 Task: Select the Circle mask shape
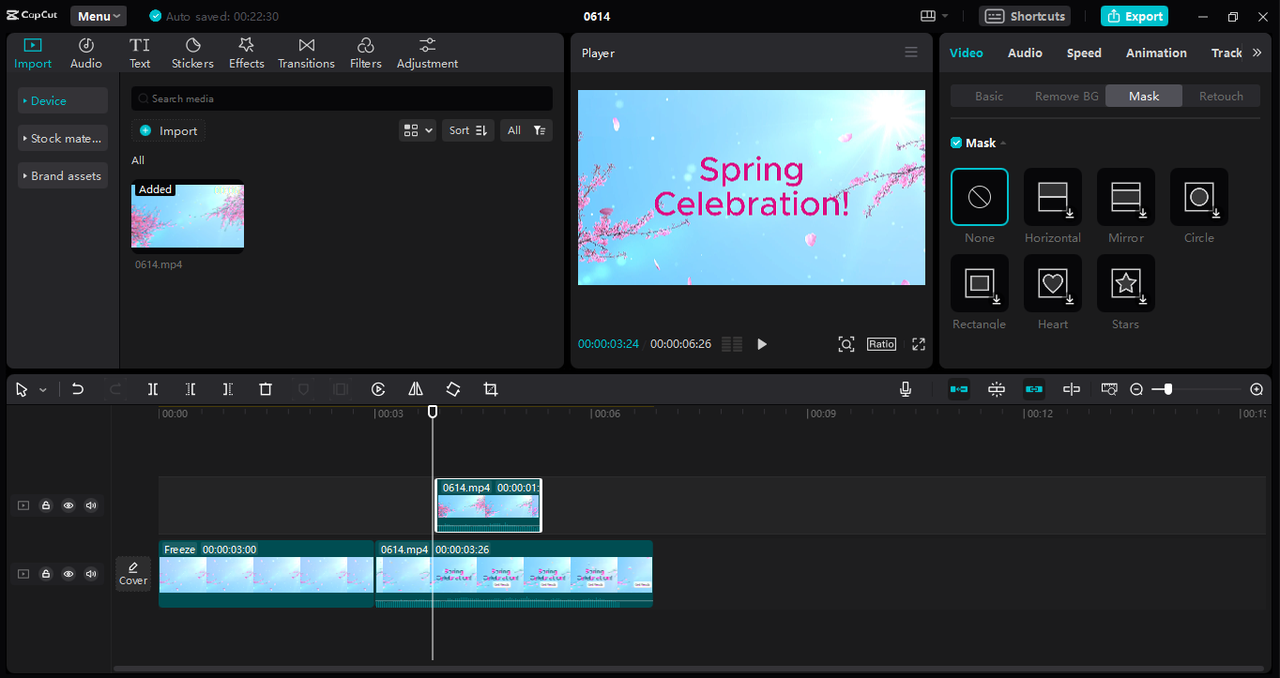pos(1198,197)
